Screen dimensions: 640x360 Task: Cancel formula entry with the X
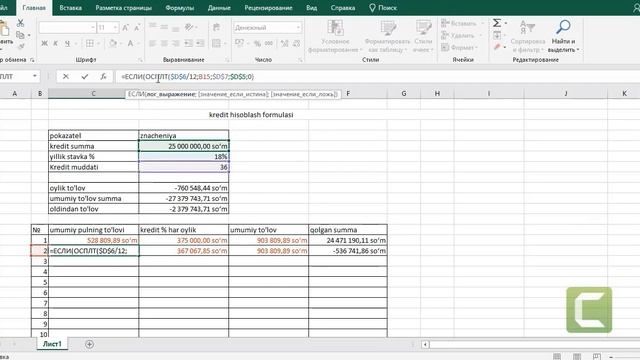pyautogui.click(x=66, y=76)
